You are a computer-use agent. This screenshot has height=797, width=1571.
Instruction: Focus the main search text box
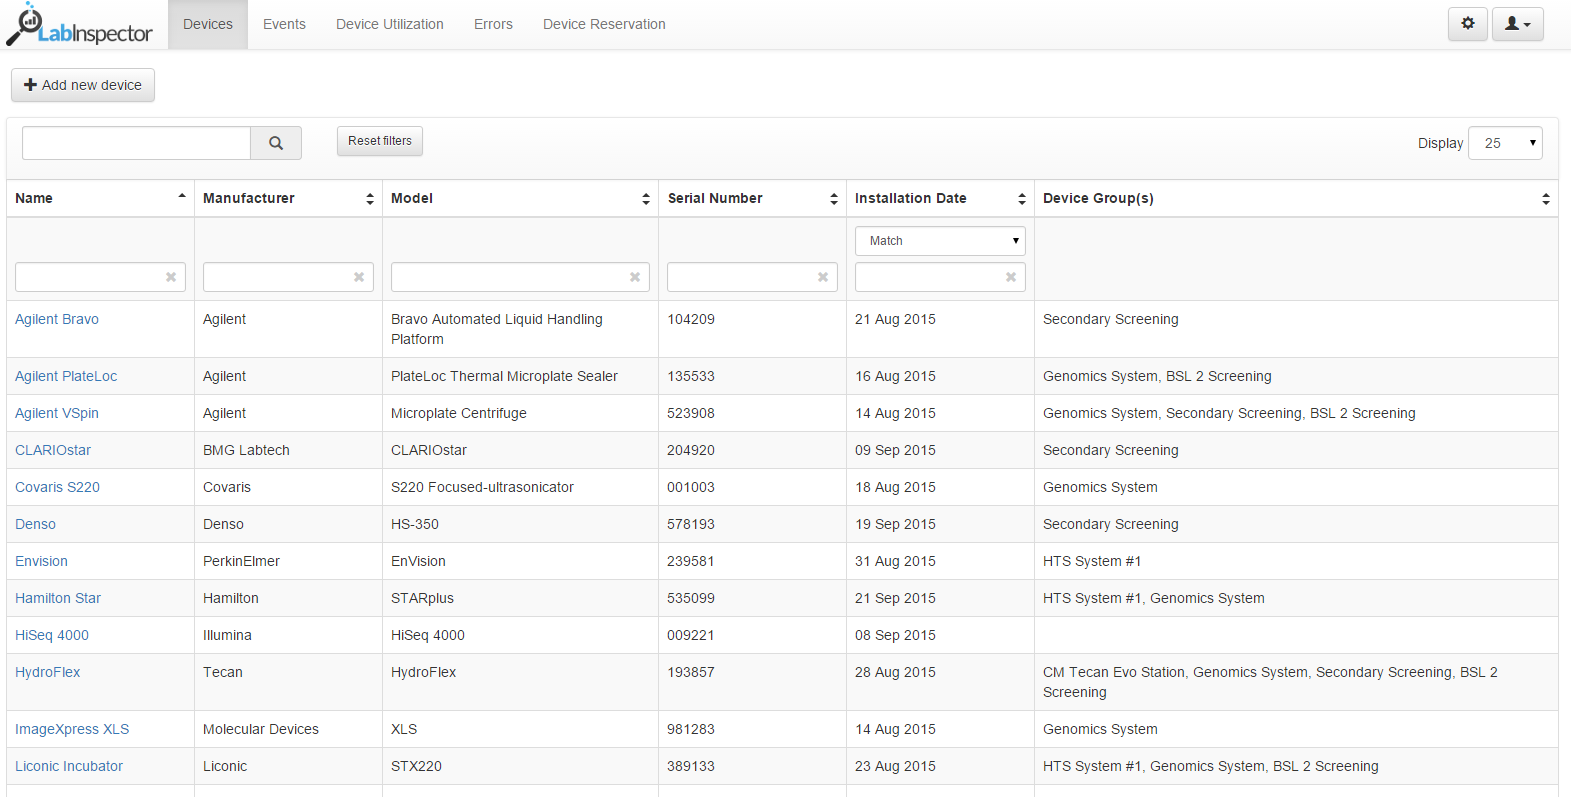tap(136, 143)
